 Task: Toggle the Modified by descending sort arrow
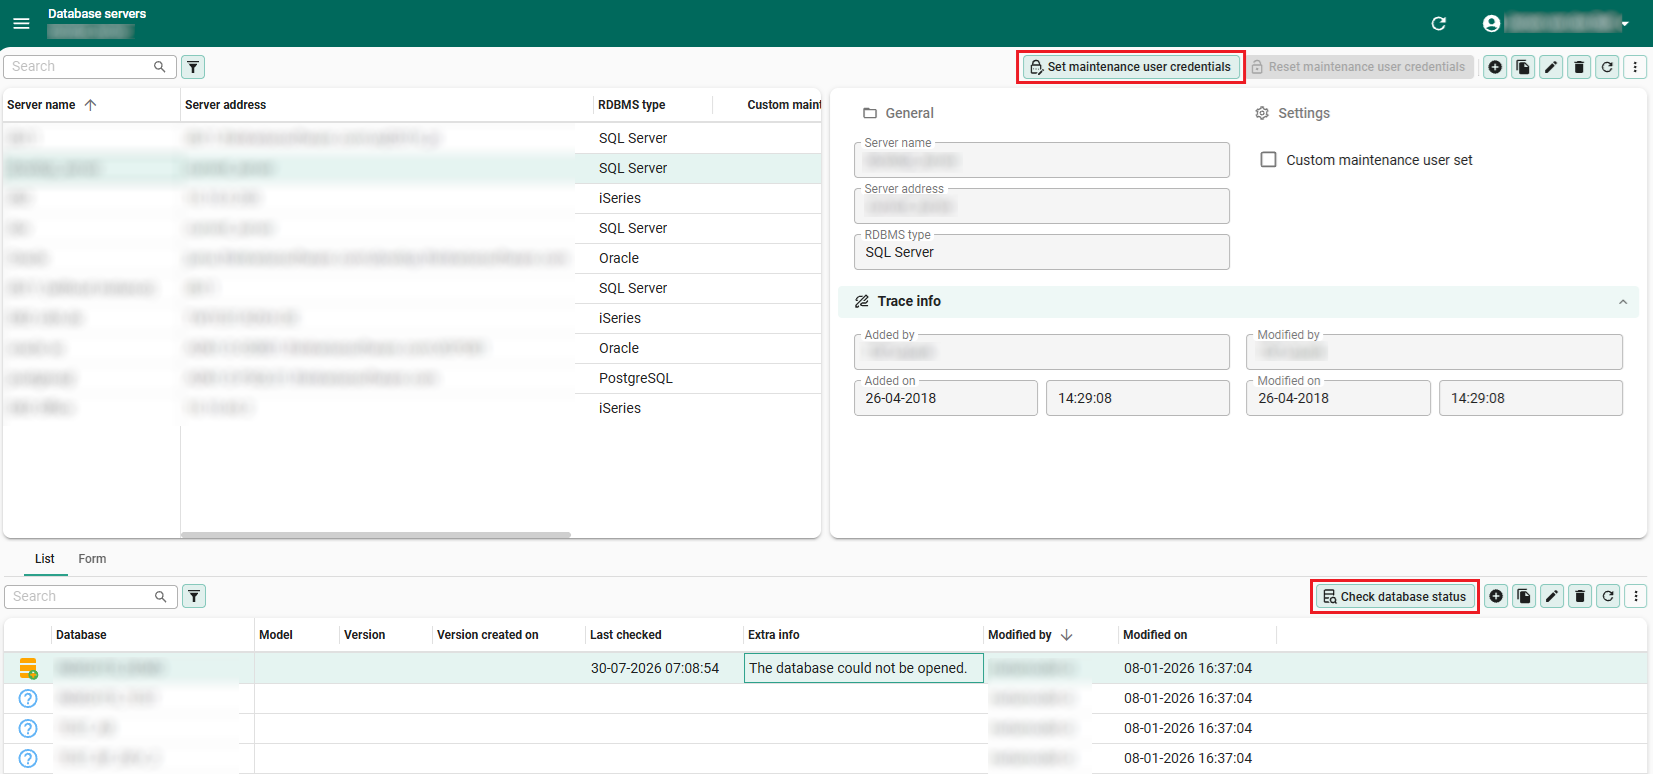(1067, 635)
